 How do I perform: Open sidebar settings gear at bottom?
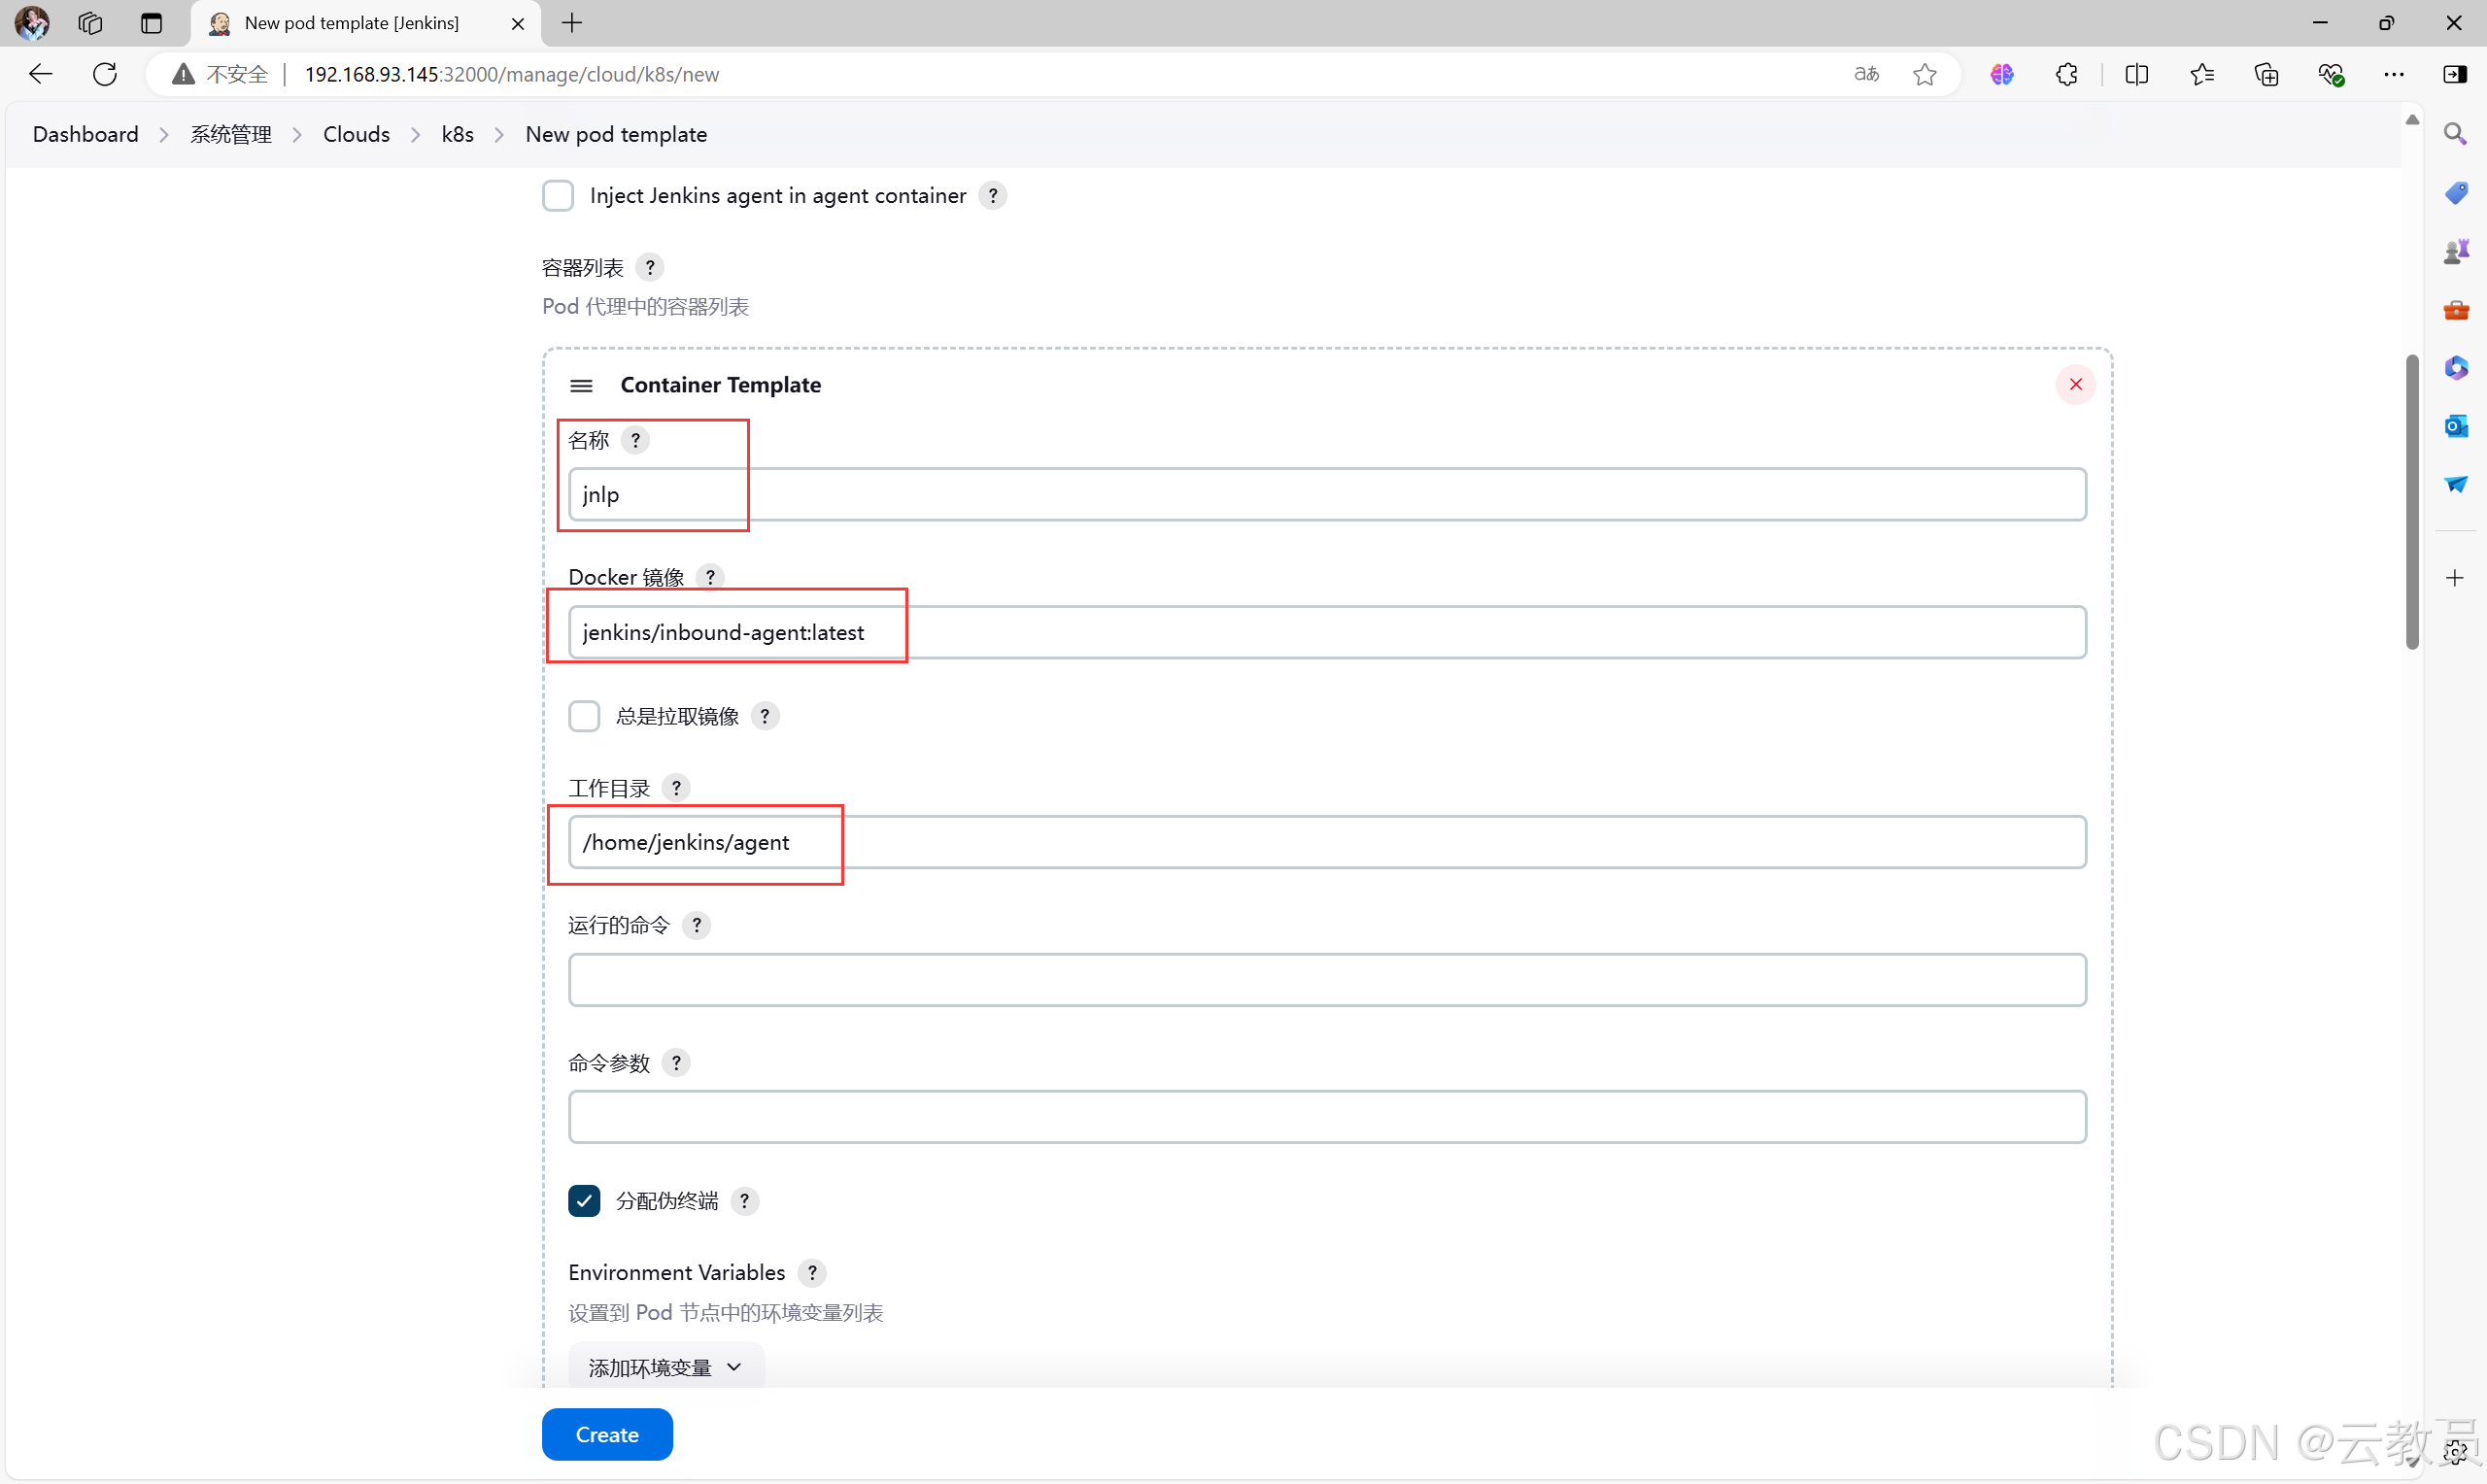[2457, 1453]
